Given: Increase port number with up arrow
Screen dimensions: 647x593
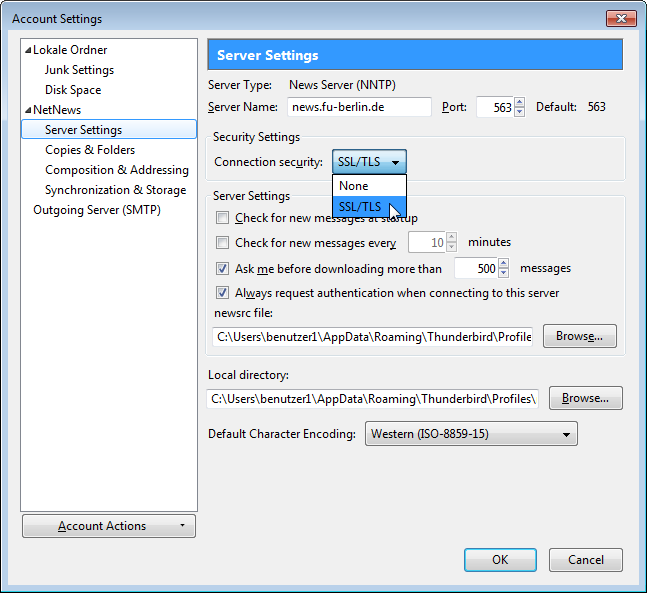Looking at the screenshot, I should click(520, 102).
